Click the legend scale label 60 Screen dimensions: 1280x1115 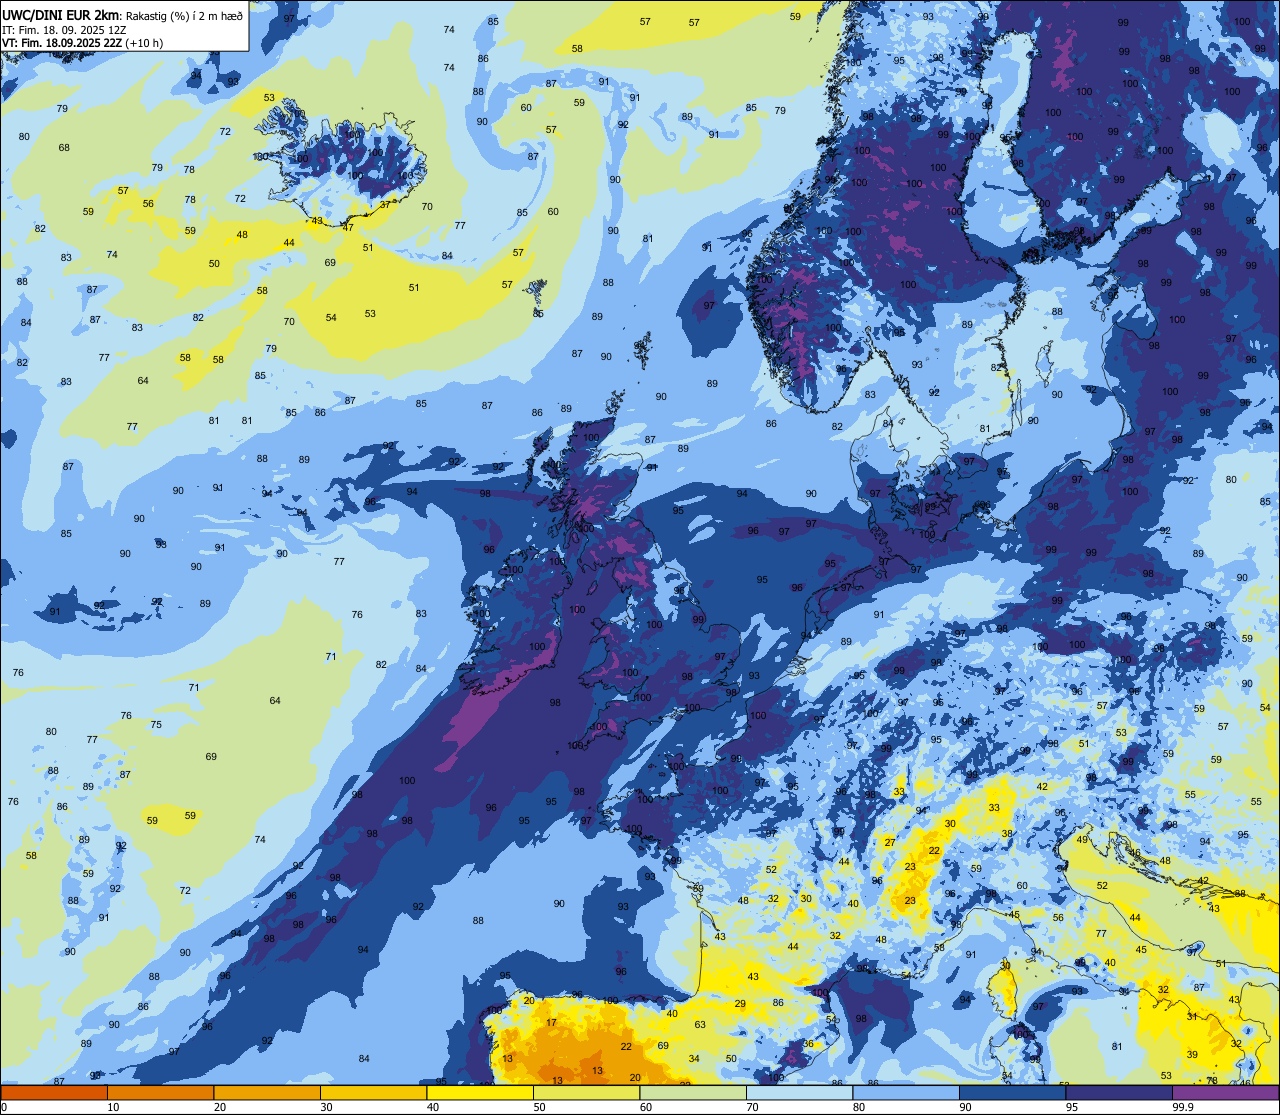[x=646, y=1107]
